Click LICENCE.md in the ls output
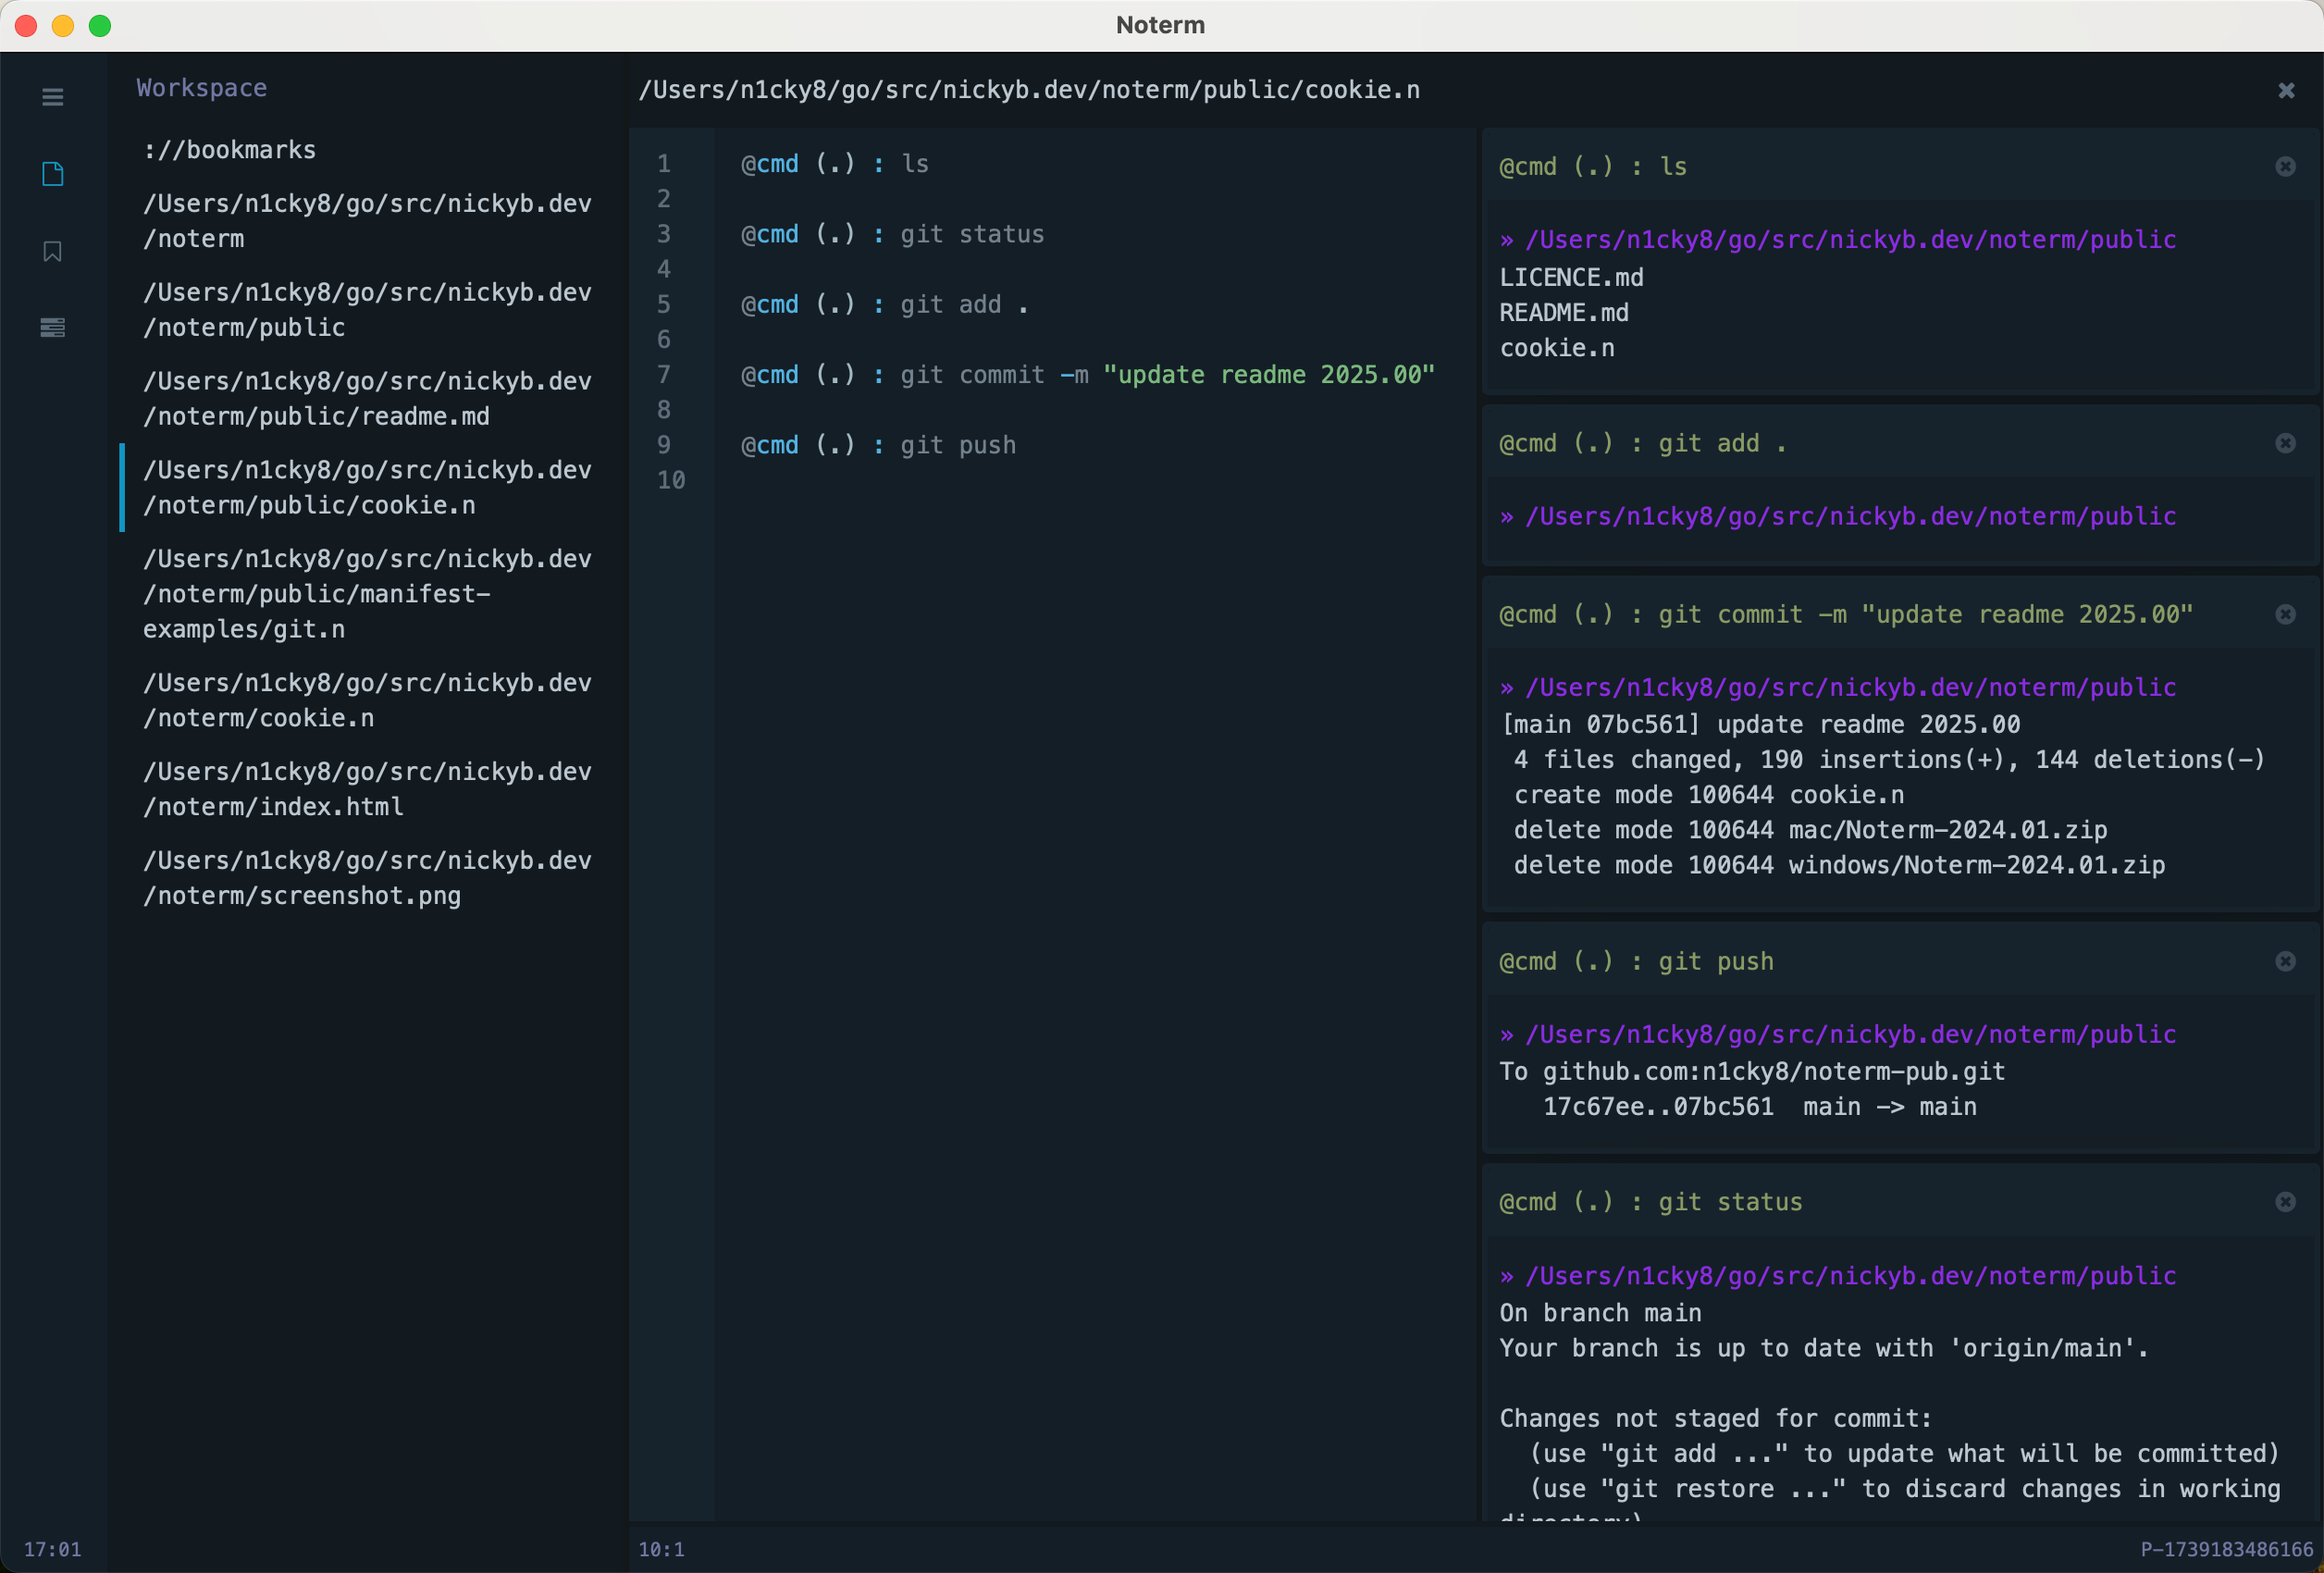The width and height of the screenshot is (2324, 1573). coord(1571,278)
